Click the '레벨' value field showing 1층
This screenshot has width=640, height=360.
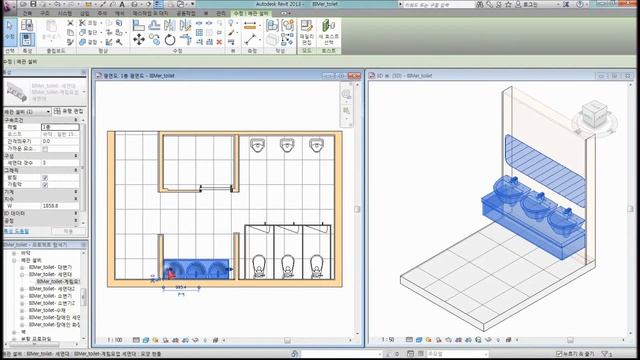[x=60, y=127]
